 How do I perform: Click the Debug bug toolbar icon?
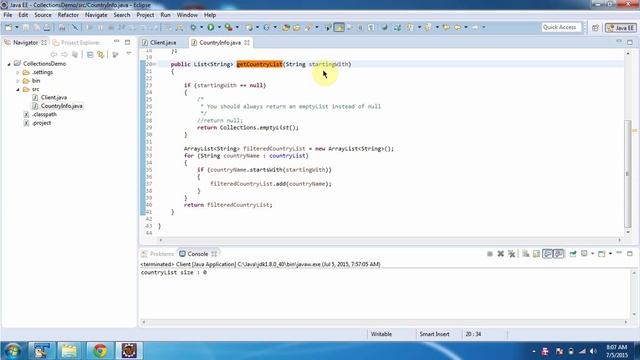193,27
